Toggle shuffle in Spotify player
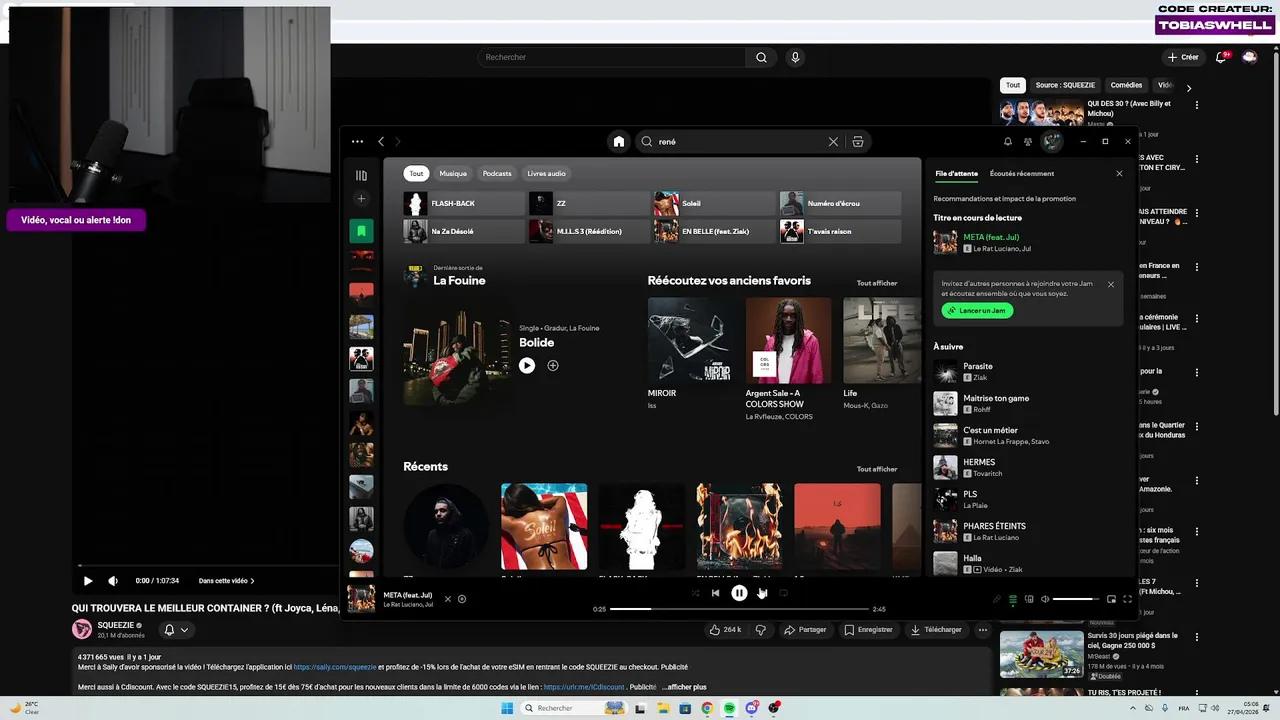 pyautogui.click(x=695, y=593)
